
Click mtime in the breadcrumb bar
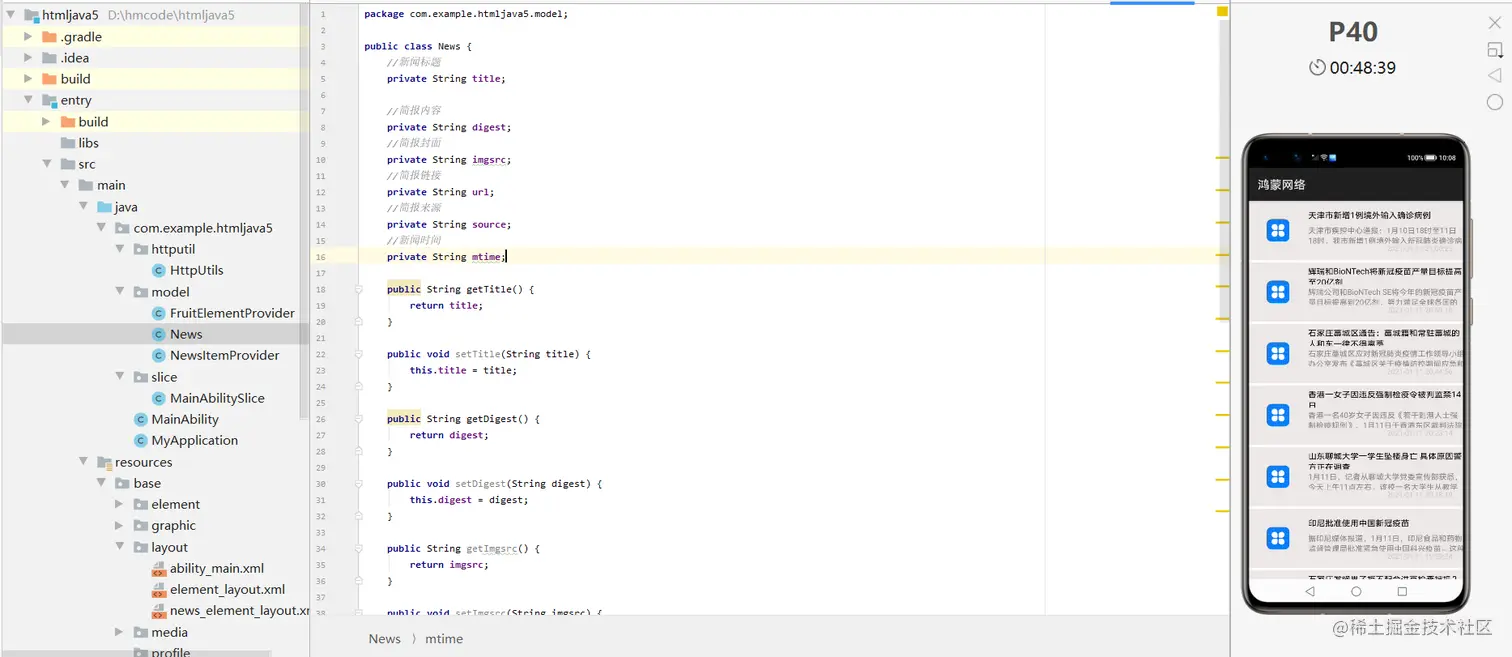click(444, 639)
